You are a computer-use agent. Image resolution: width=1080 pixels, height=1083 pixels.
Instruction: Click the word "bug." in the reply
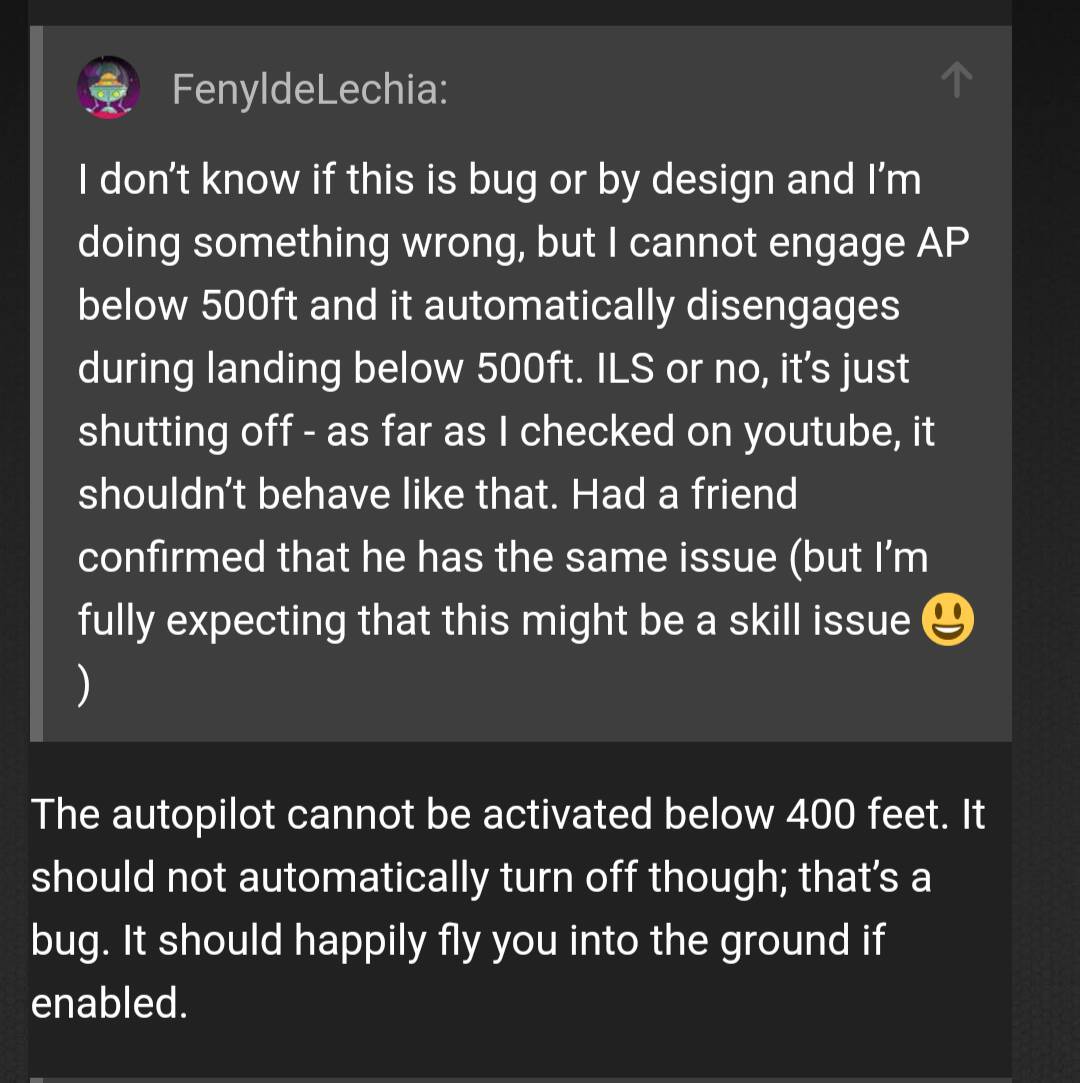tap(70, 942)
